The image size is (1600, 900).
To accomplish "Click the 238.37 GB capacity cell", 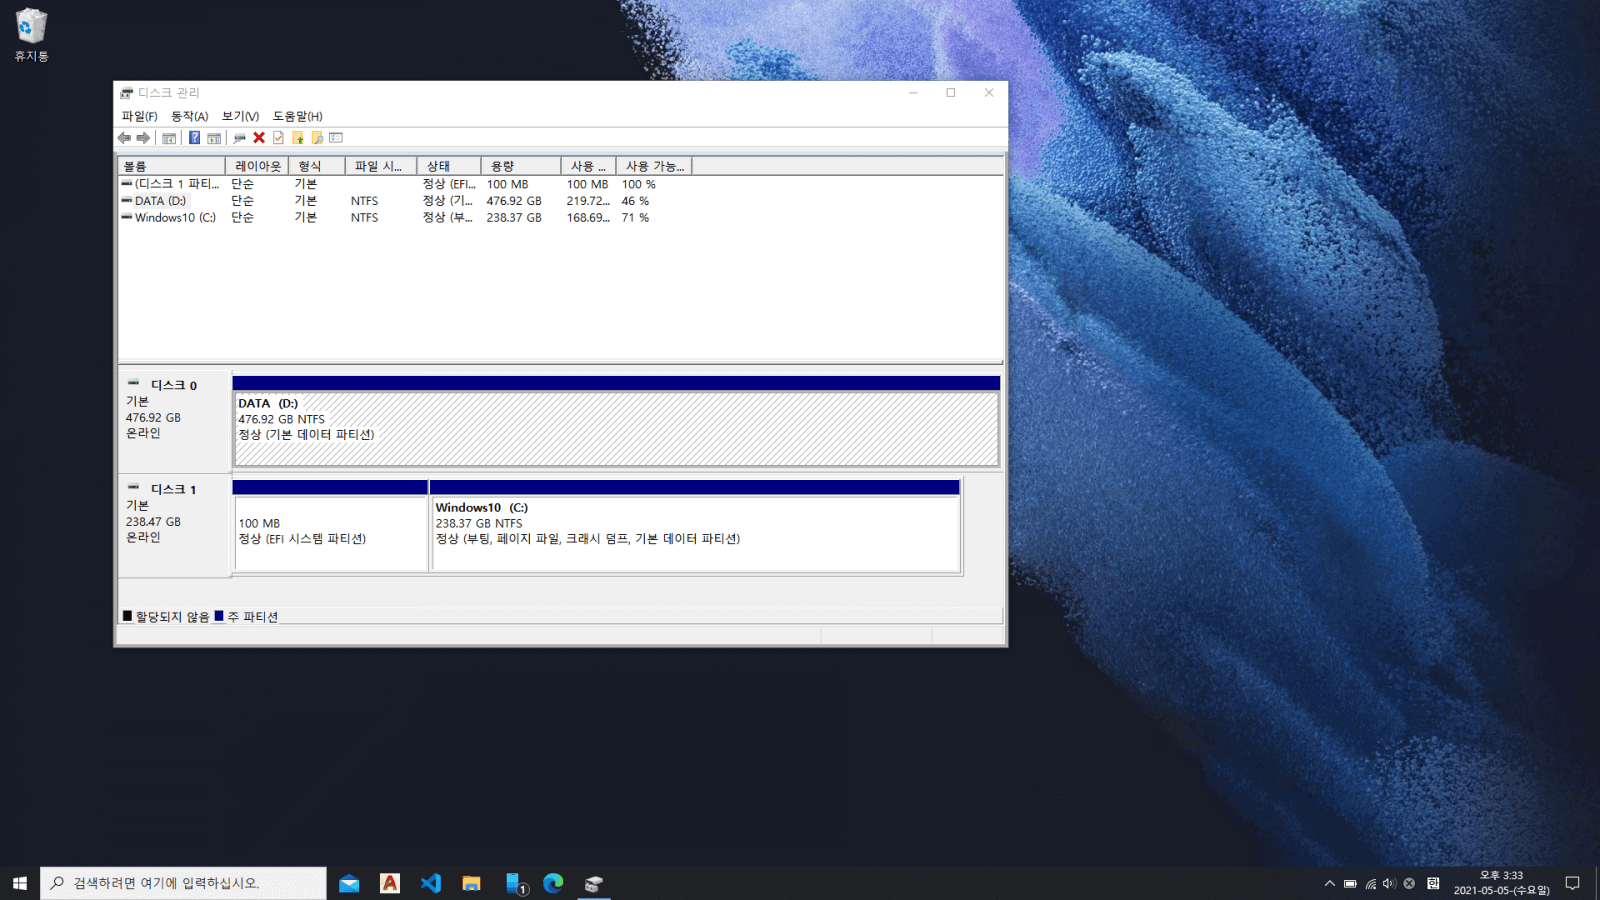I will click(514, 217).
